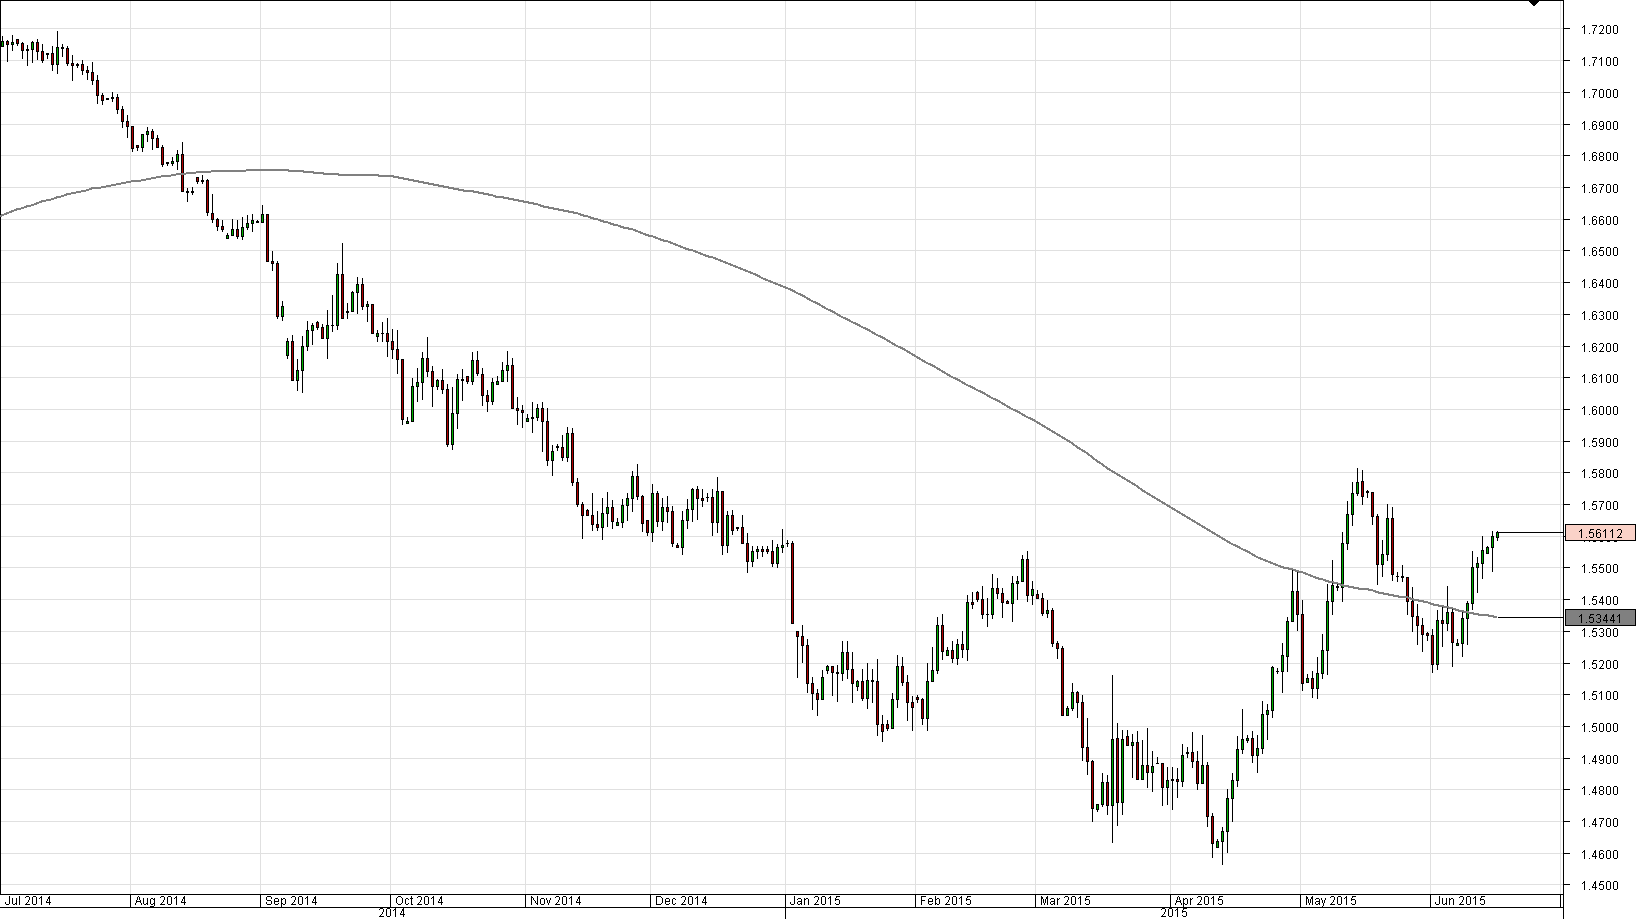This screenshot has width=1637, height=919.
Task: Select the 1.4800 price axis label
Action: (1599, 791)
